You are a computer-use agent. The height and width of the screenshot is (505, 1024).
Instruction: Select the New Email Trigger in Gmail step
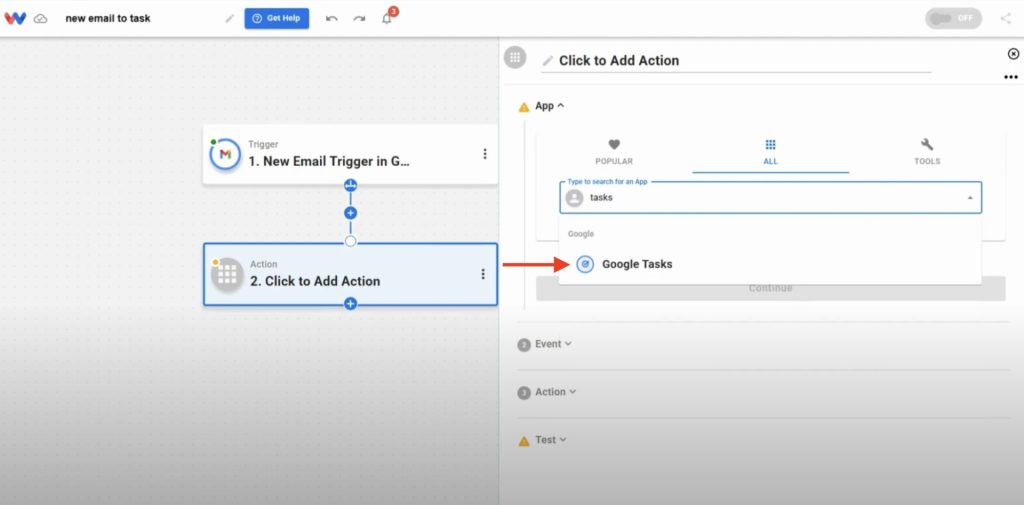click(350, 154)
